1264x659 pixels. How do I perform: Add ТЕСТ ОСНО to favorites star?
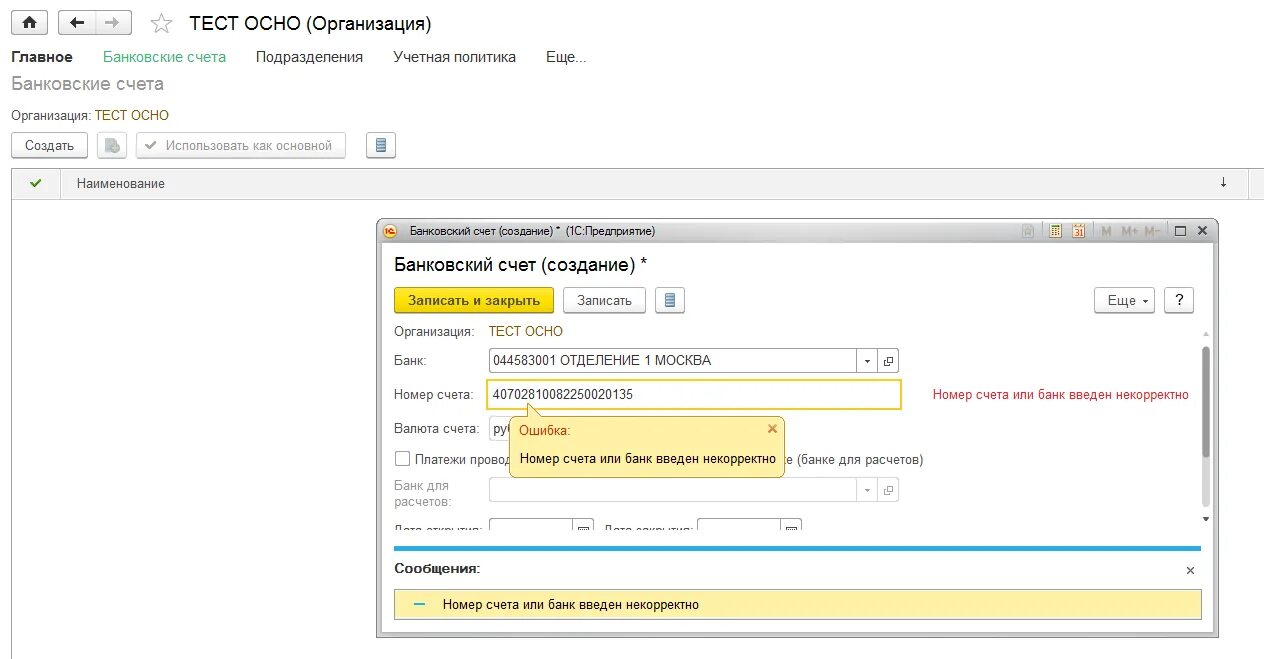click(160, 23)
